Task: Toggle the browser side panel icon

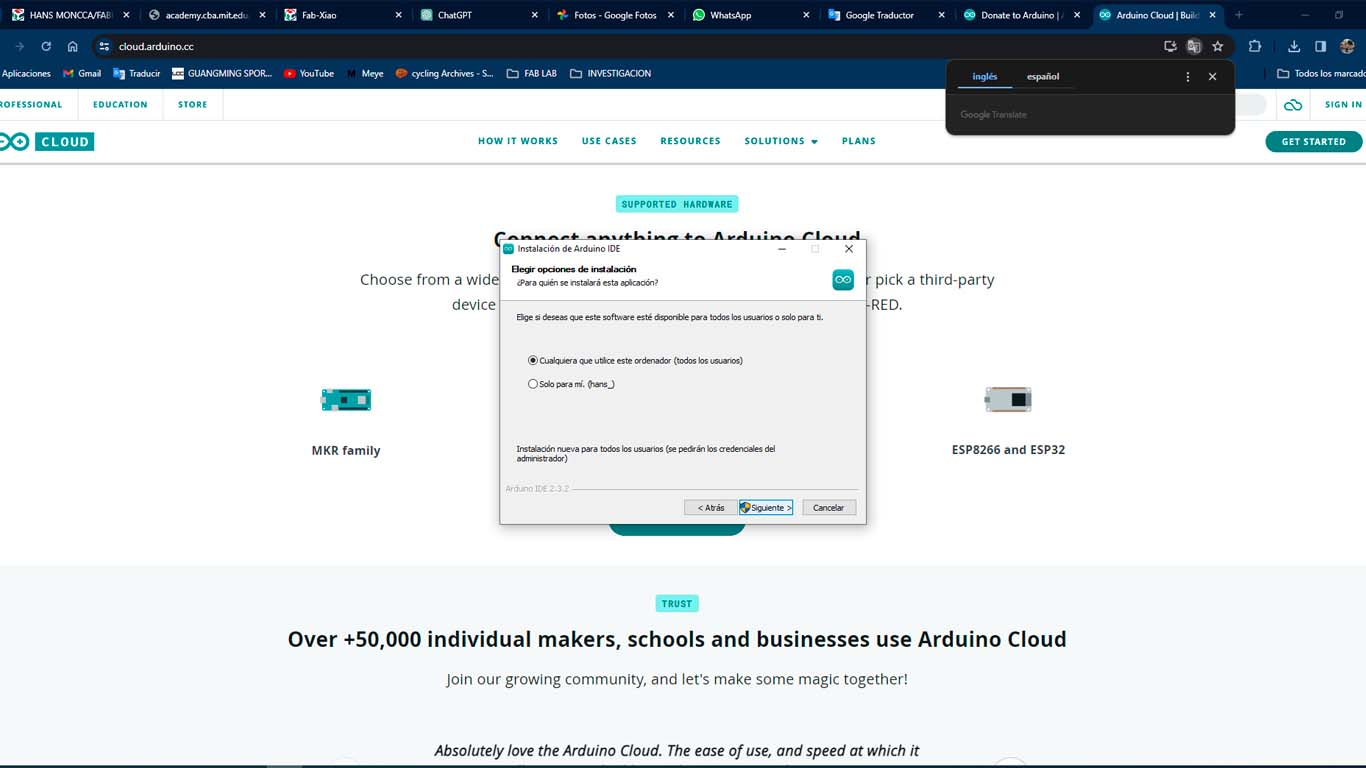Action: 1320,46
